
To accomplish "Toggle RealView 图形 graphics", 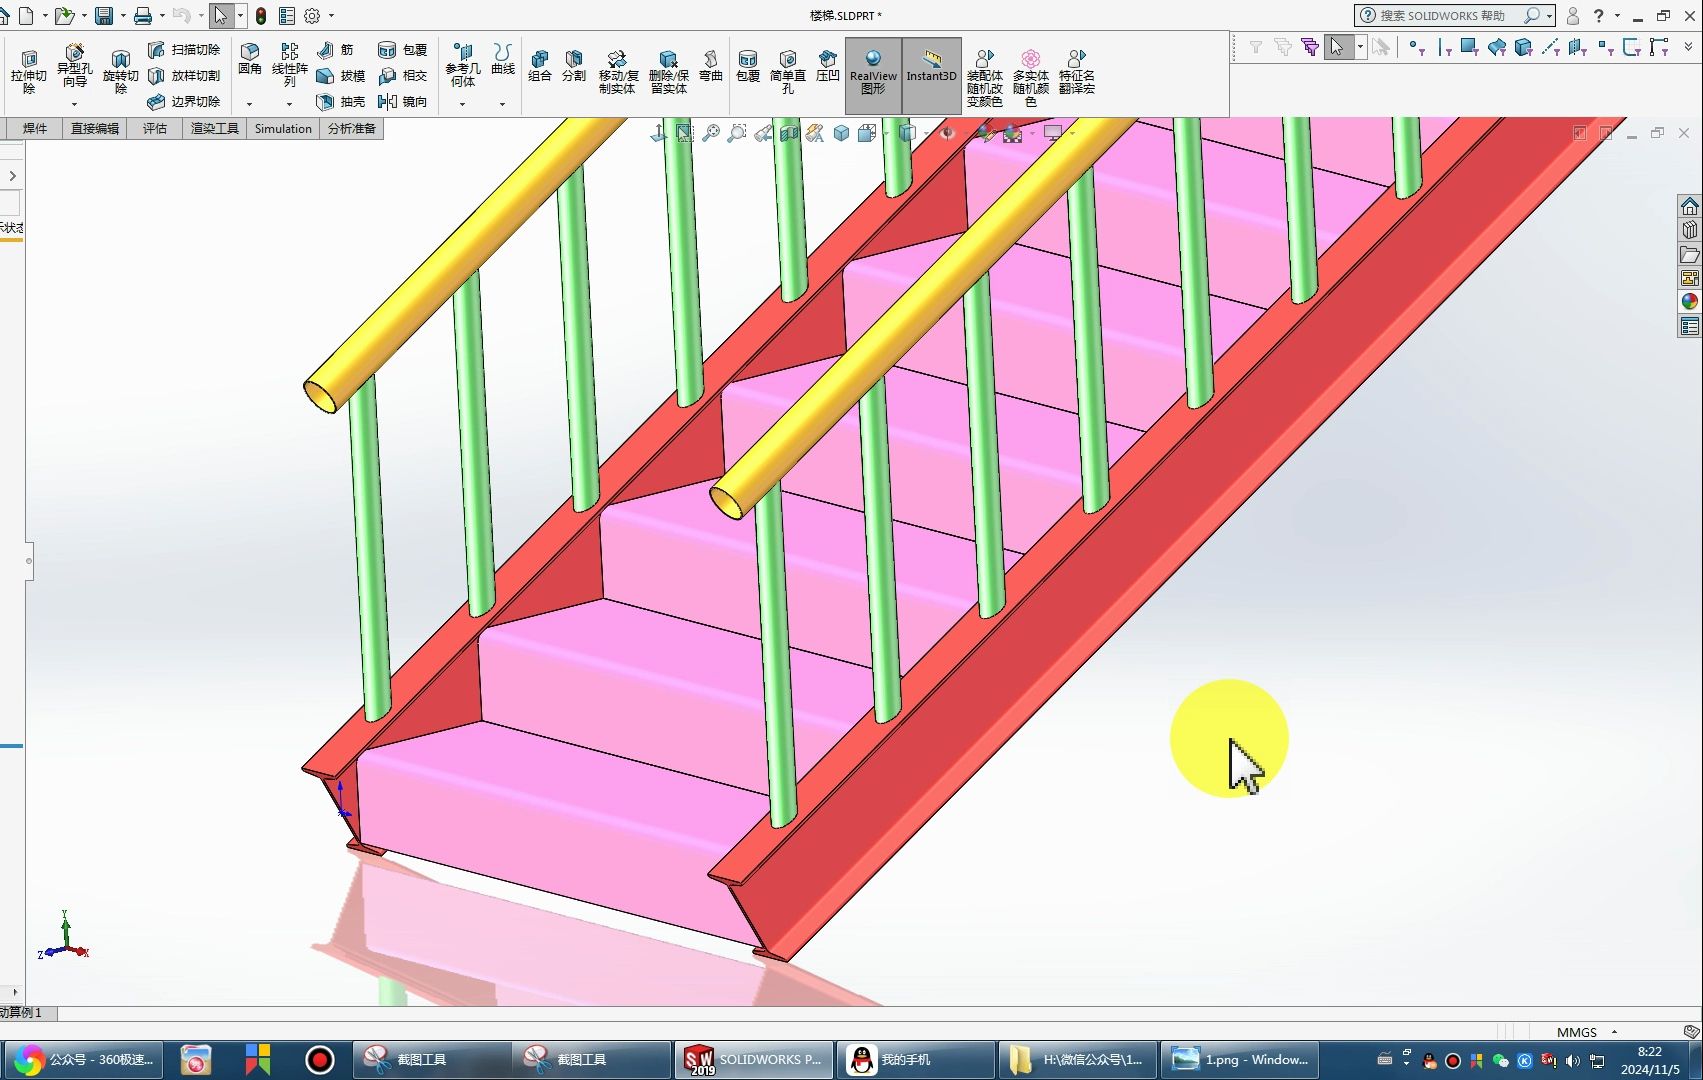I will click(873, 74).
